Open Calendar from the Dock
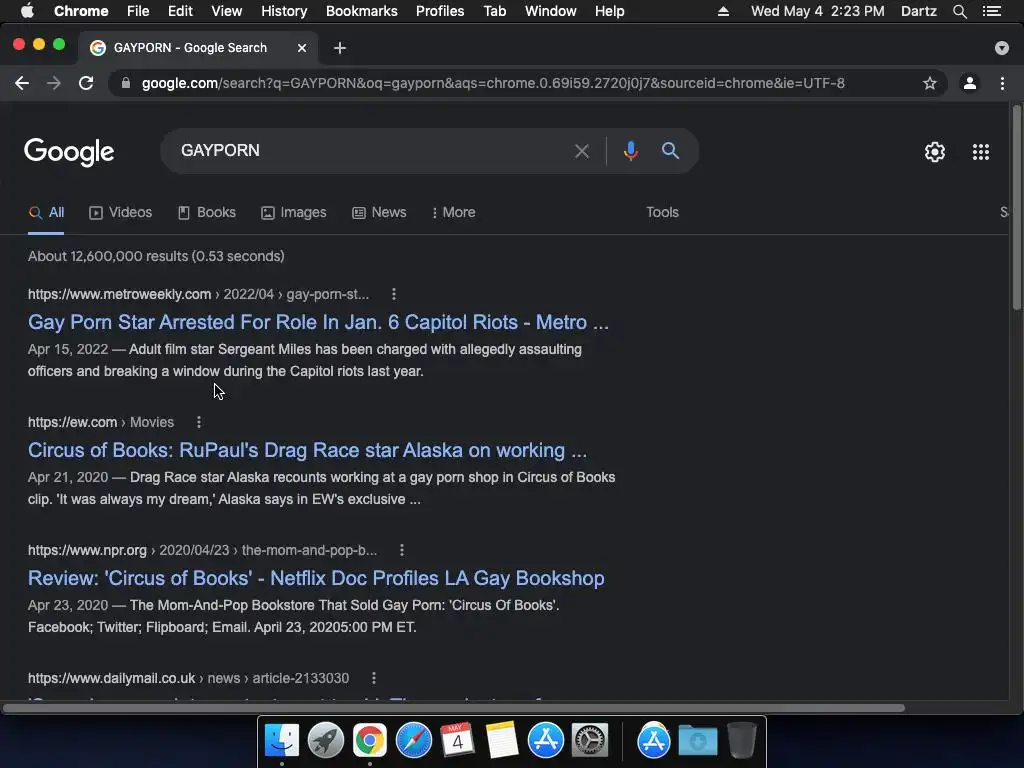 click(x=457, y=741)
